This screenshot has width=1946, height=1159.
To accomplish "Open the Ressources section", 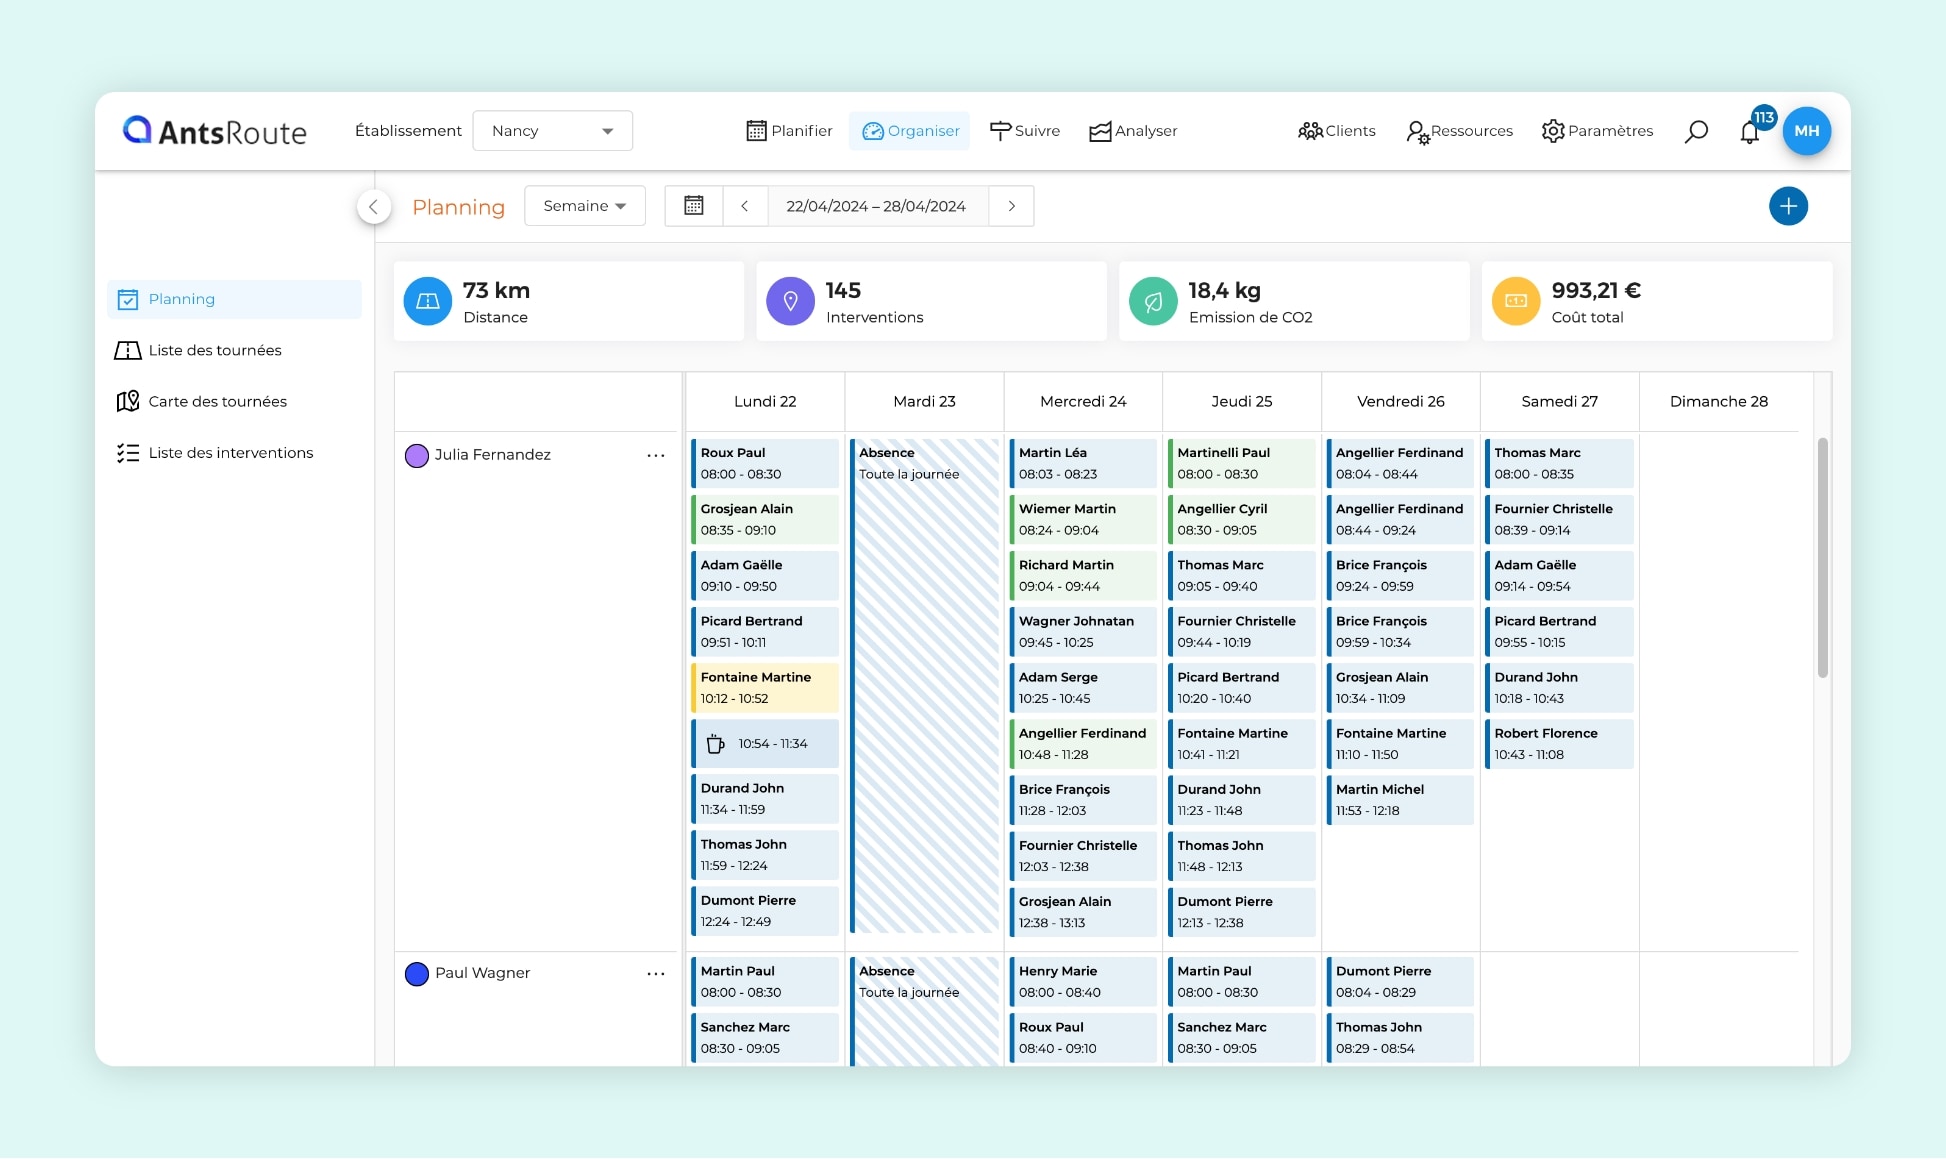I will coord(1459,130).
